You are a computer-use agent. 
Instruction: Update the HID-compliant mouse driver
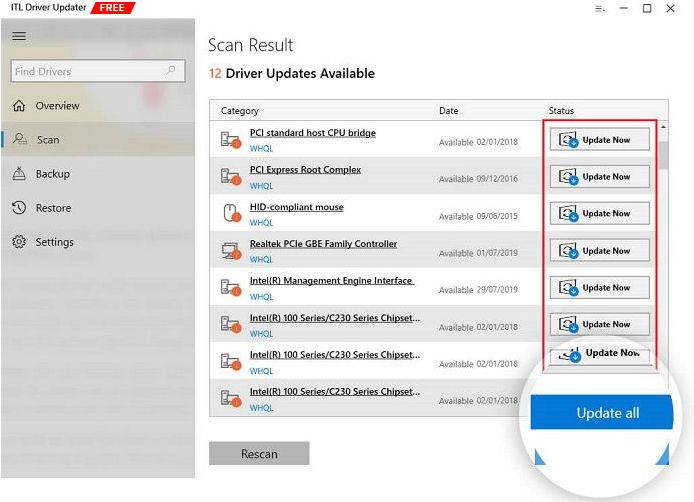[x=600, y=213]
